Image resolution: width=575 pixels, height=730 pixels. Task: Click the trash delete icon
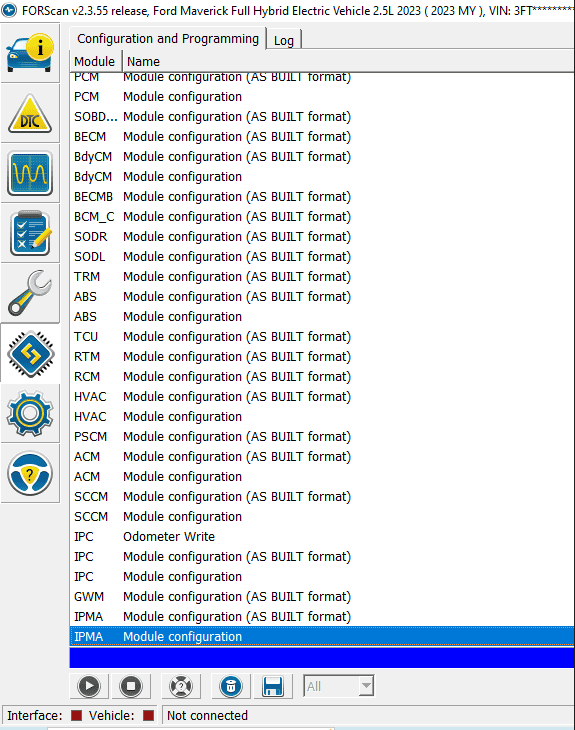click(x=230, y=686)
